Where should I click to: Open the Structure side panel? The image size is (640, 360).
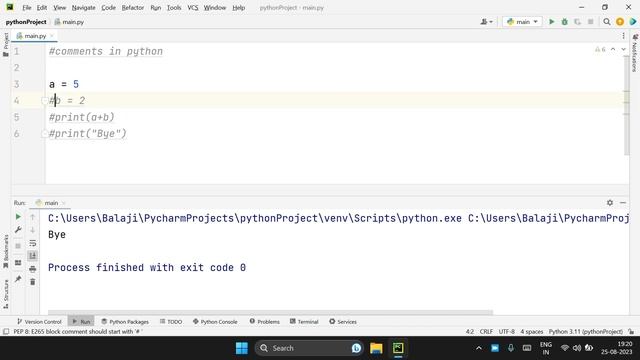click(x=6, y=294)
